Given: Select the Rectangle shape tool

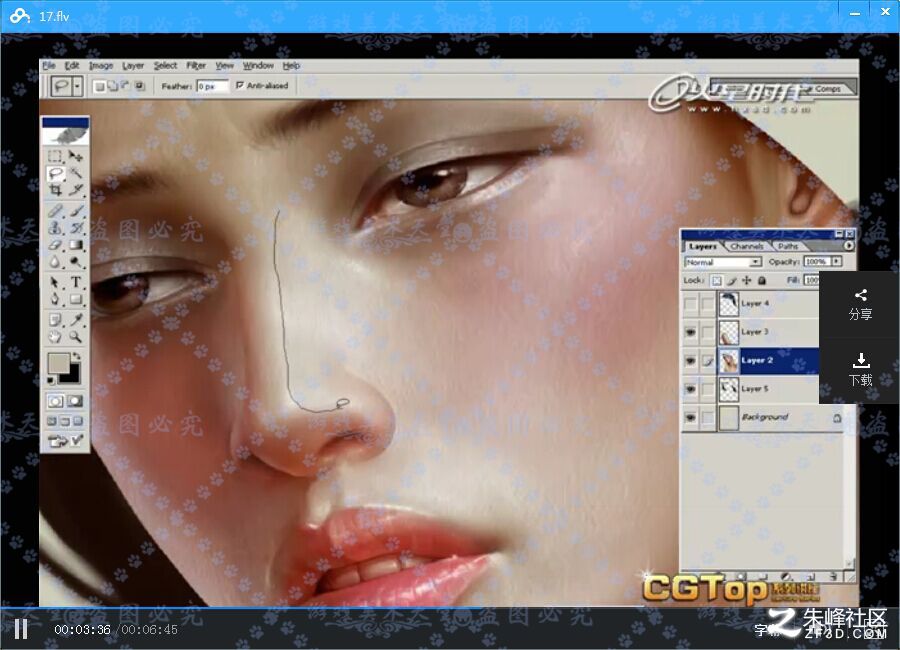Looking at the screenshot, I should tap(76, 299).
